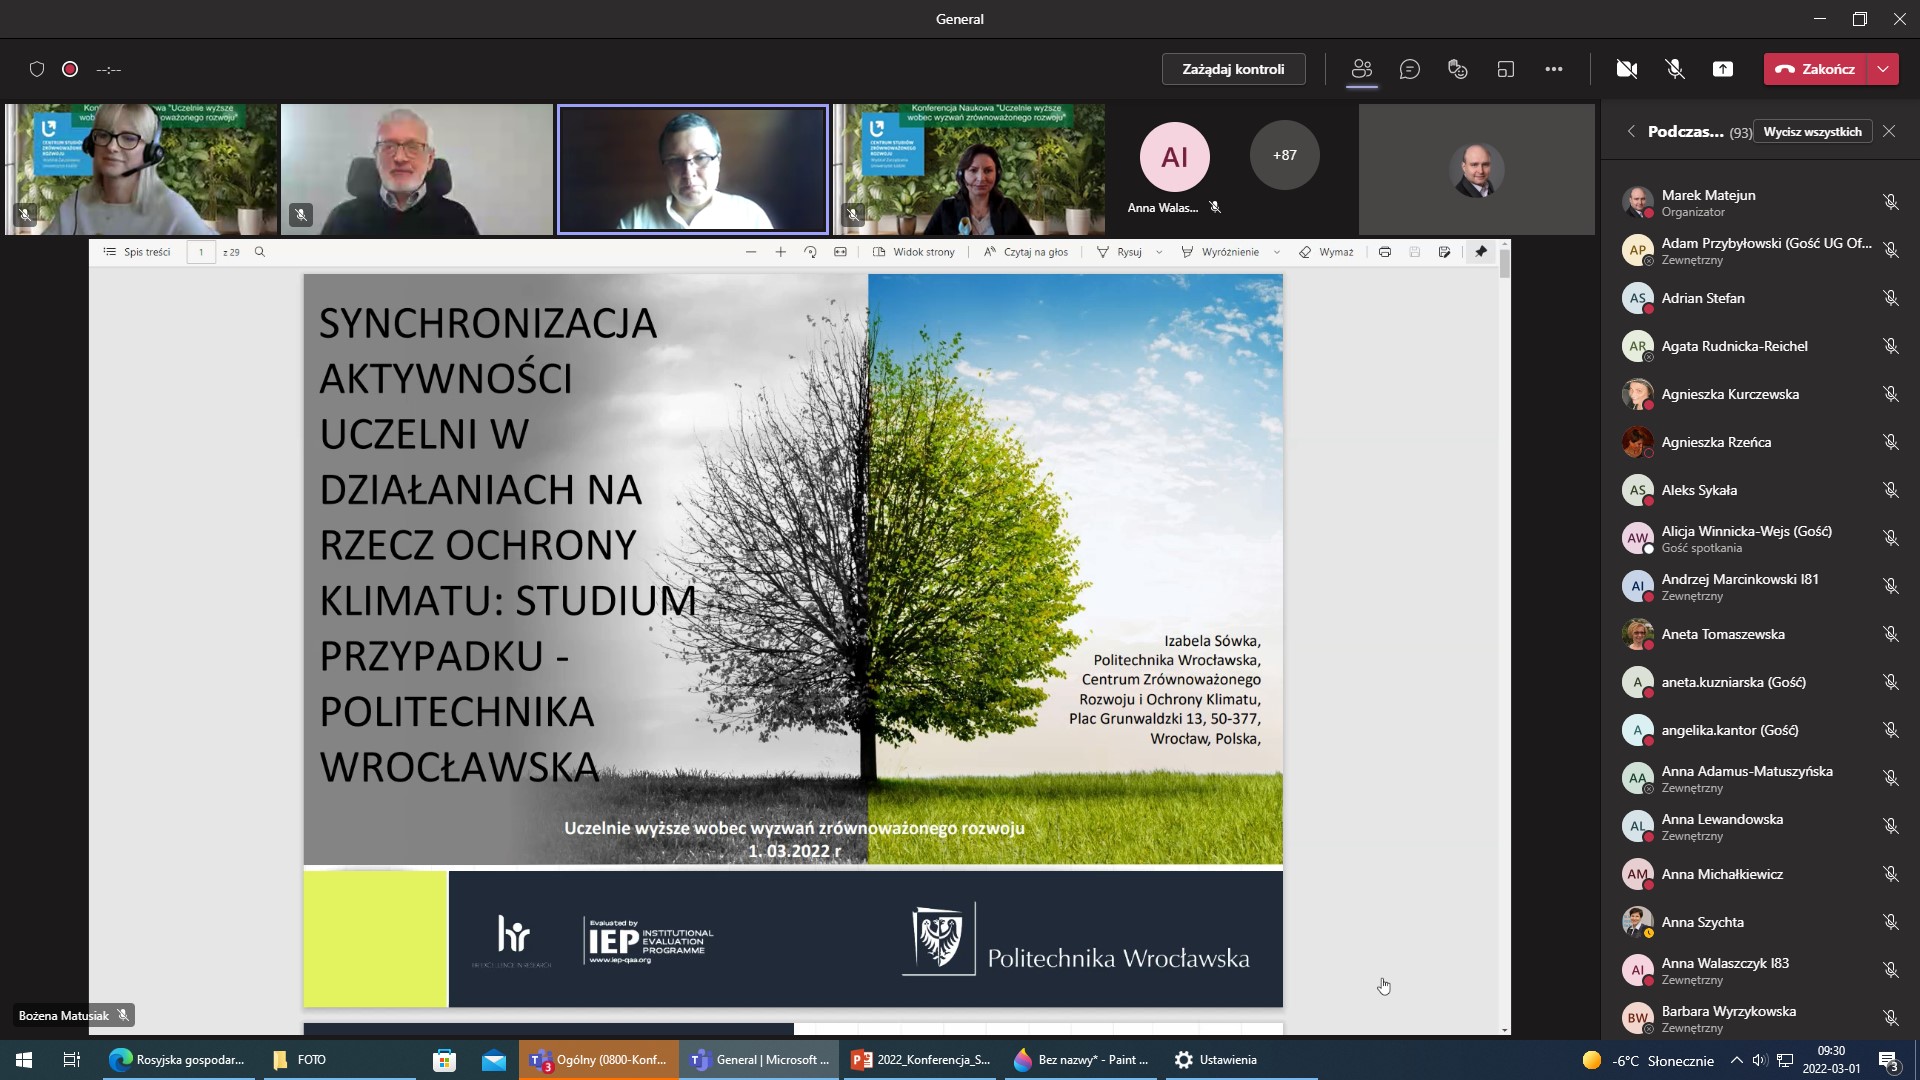The image size is (1920, 1080).
Task: Mute Marek Matejun's microphone
Action: coord(1891,201)
